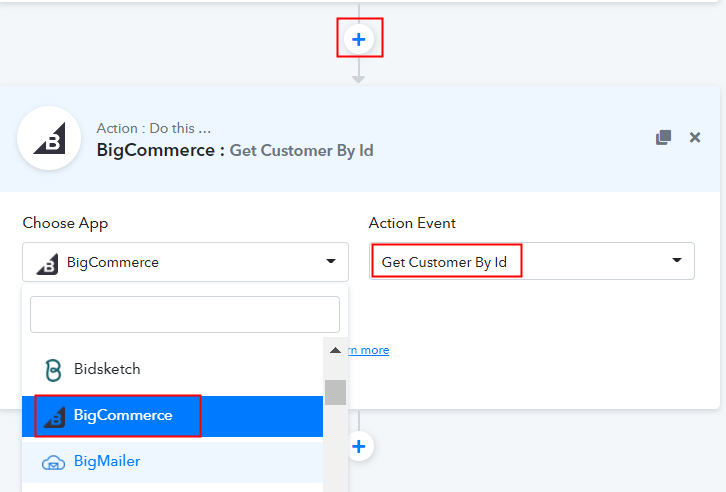Screen dimensions: 726x492
Task: Click the BigCommerce icon in highlighted row
Action: point(54,416)
